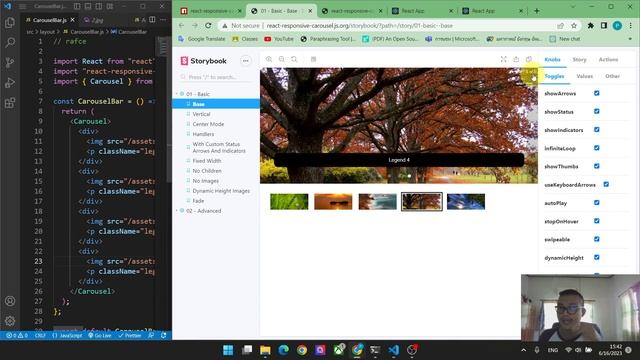This screenshot has height=360, width=640.
Task: Open new browser tab with plus
Action: pyautogui.click(x=537, y=11)
